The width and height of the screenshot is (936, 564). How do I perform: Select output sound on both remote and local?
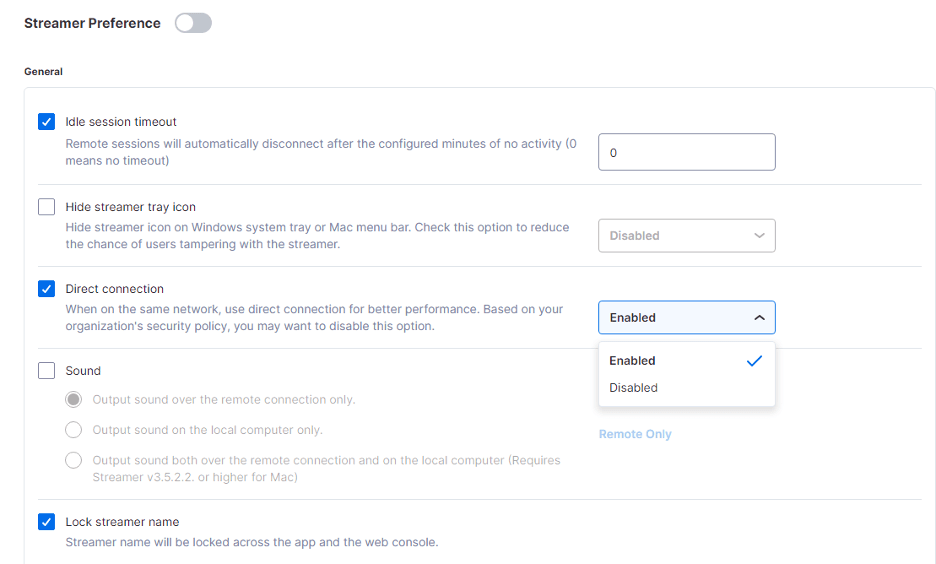click(x=74, y=461)
